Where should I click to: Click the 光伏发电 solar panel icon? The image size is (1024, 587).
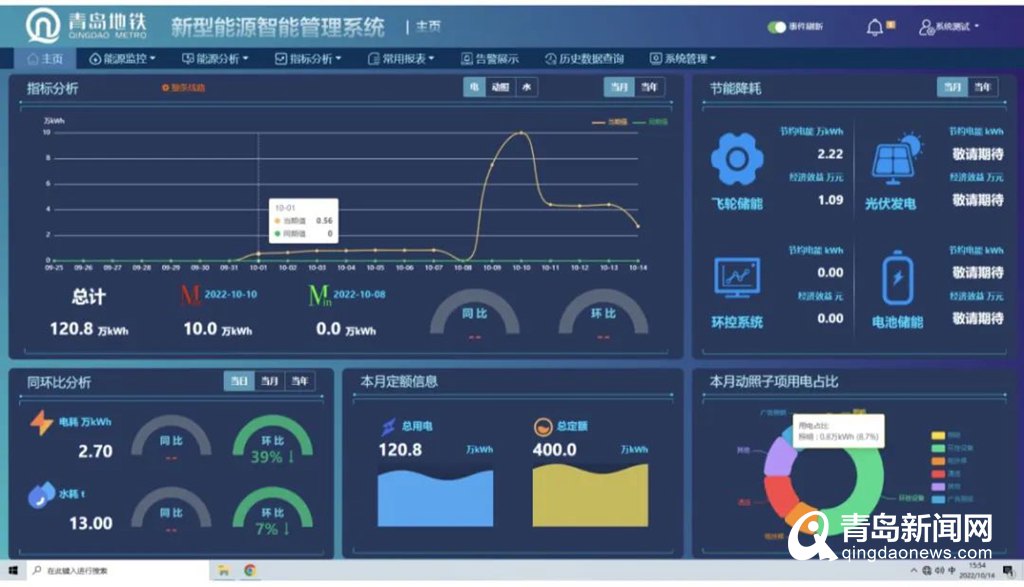(x=895, y=158)
